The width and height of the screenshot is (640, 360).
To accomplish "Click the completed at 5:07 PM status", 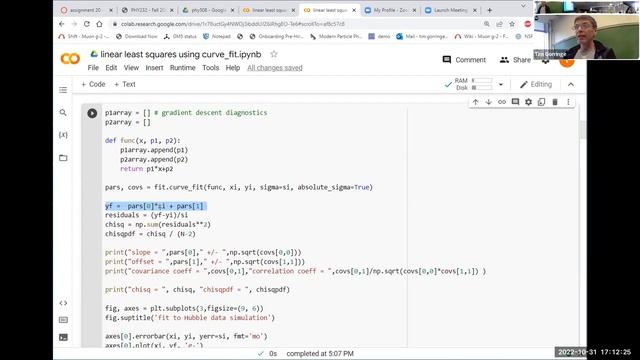I will click(x=320, y=353).
